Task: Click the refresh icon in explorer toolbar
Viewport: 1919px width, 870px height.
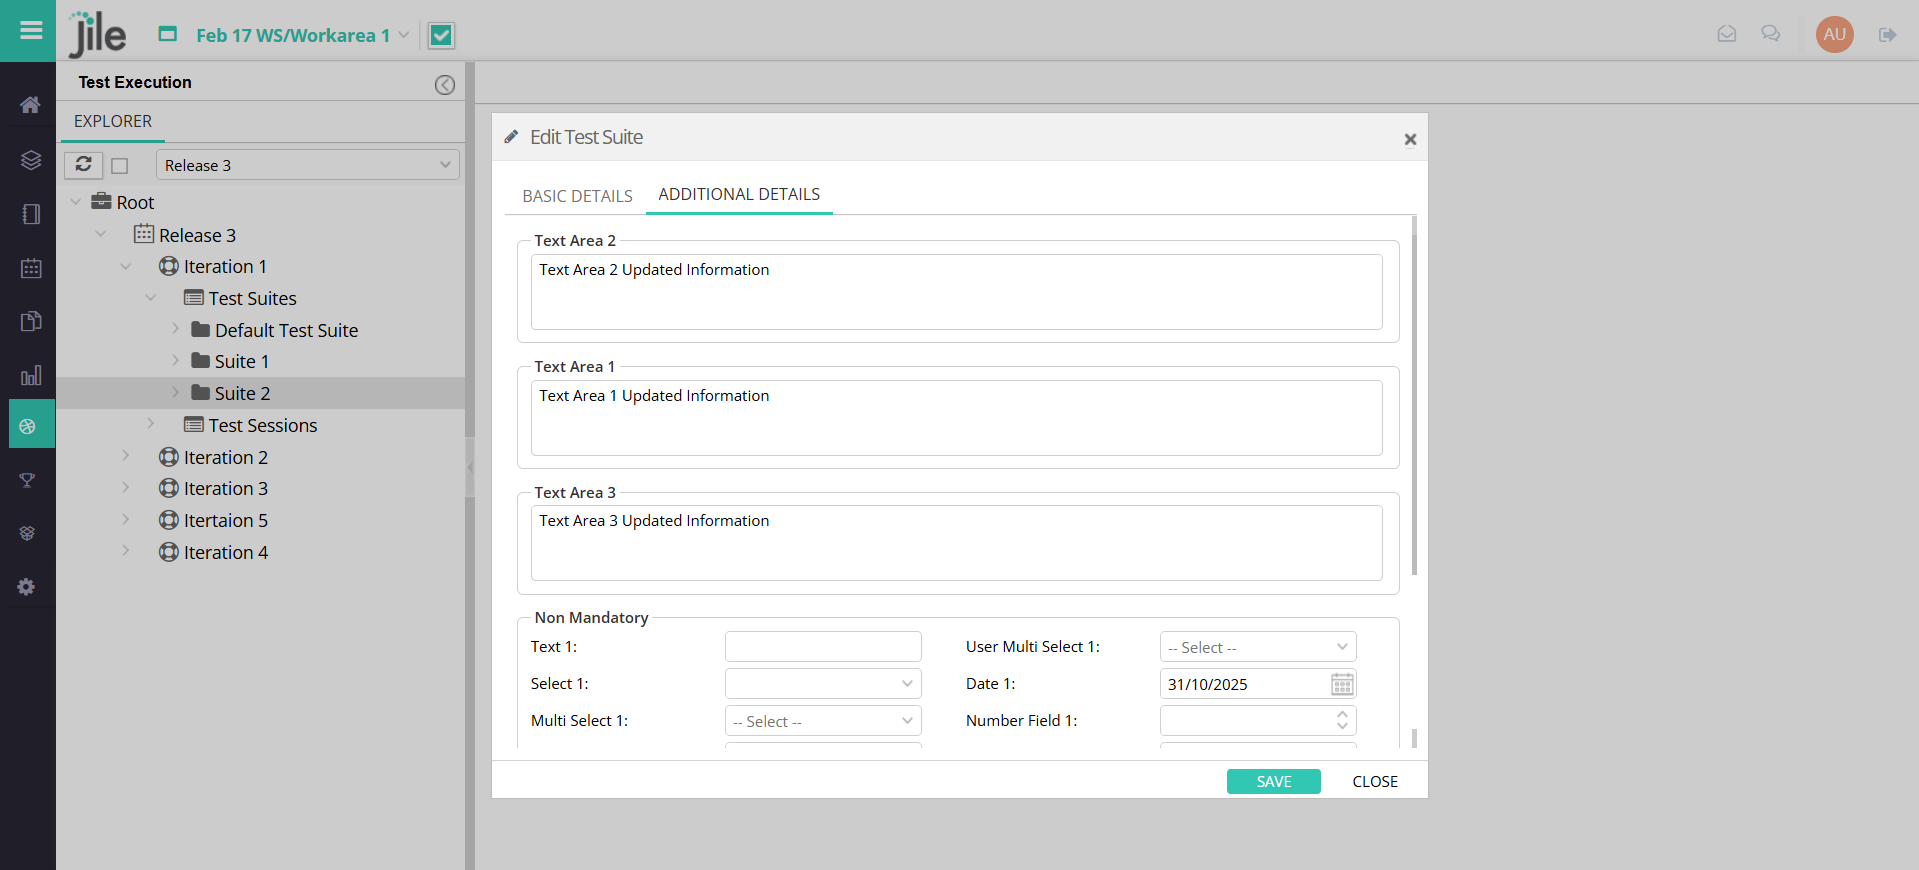Action: pos(84,165)
